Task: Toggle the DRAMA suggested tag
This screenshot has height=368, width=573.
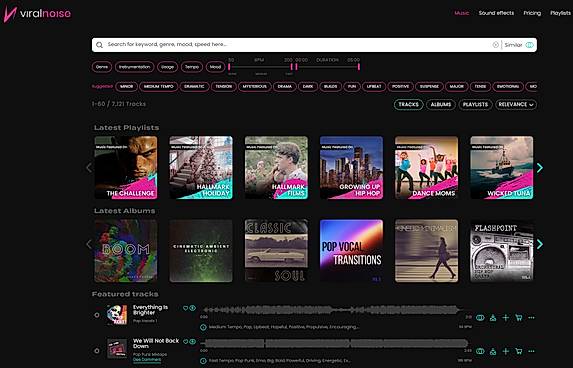Action: (x=285, y=87)
